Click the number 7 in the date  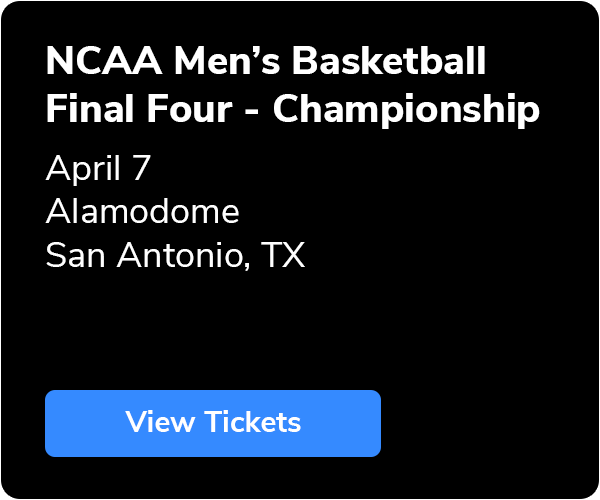coord(141,168)
